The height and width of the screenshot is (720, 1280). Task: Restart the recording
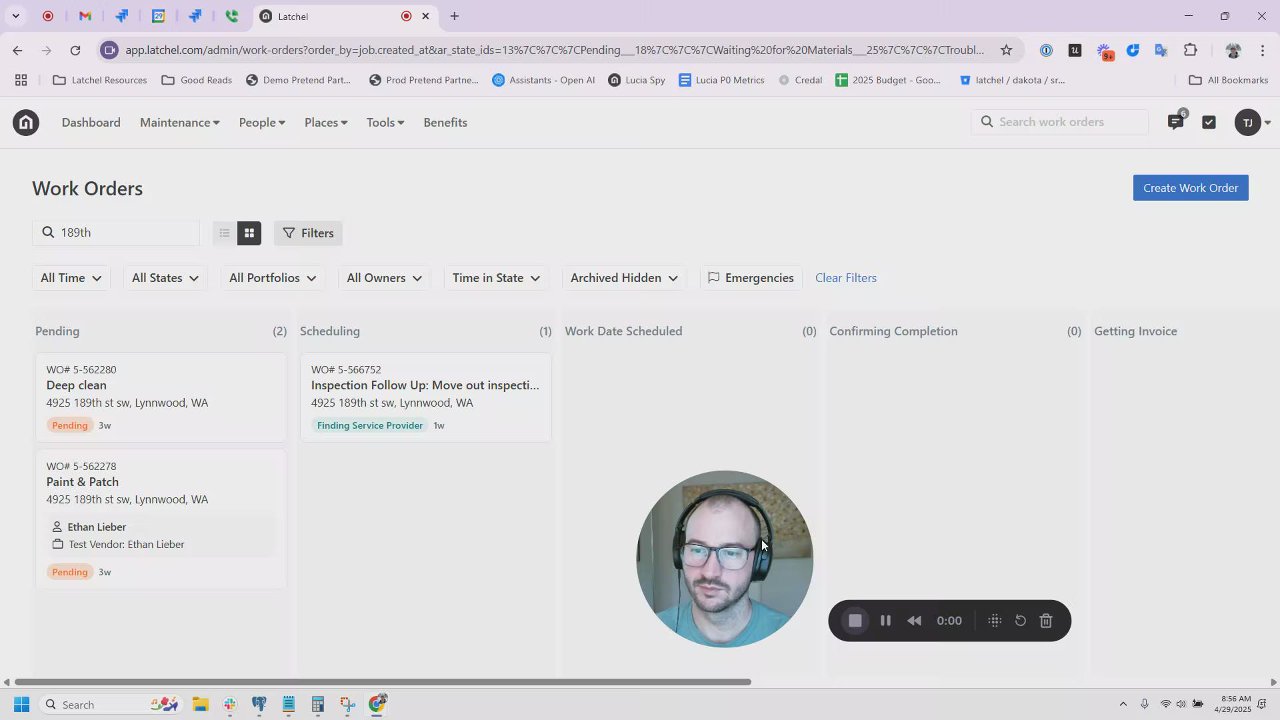coord(1020,621)
